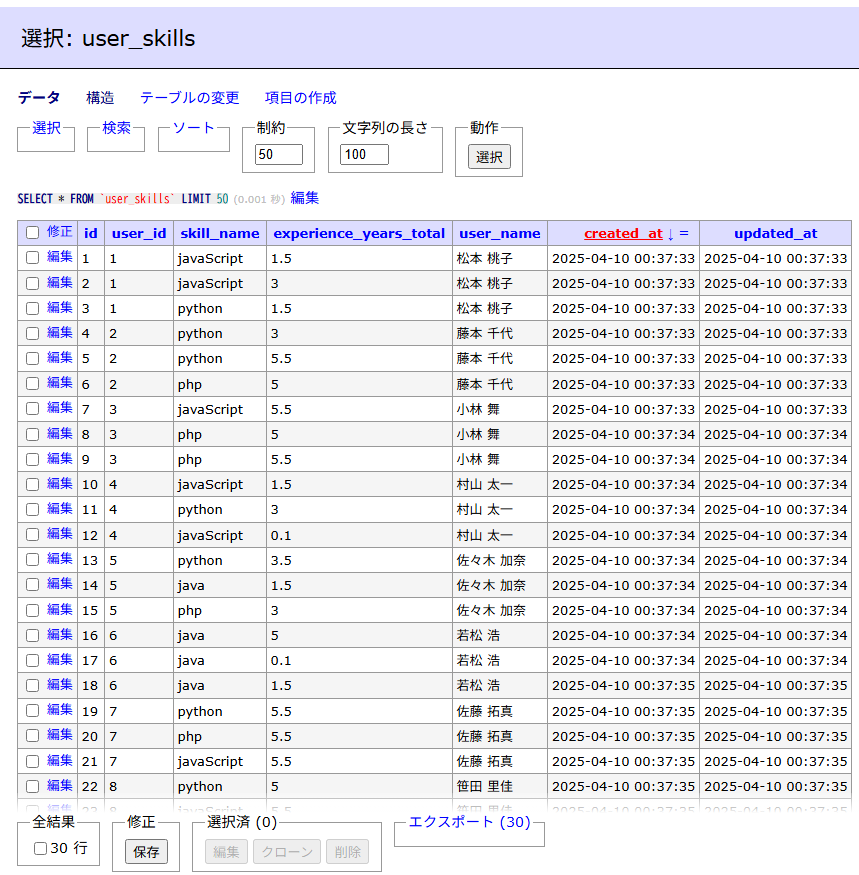859x875 pixels.
Task: Click the 編集 link next to SQL query
Action: (x=304, y=198)
